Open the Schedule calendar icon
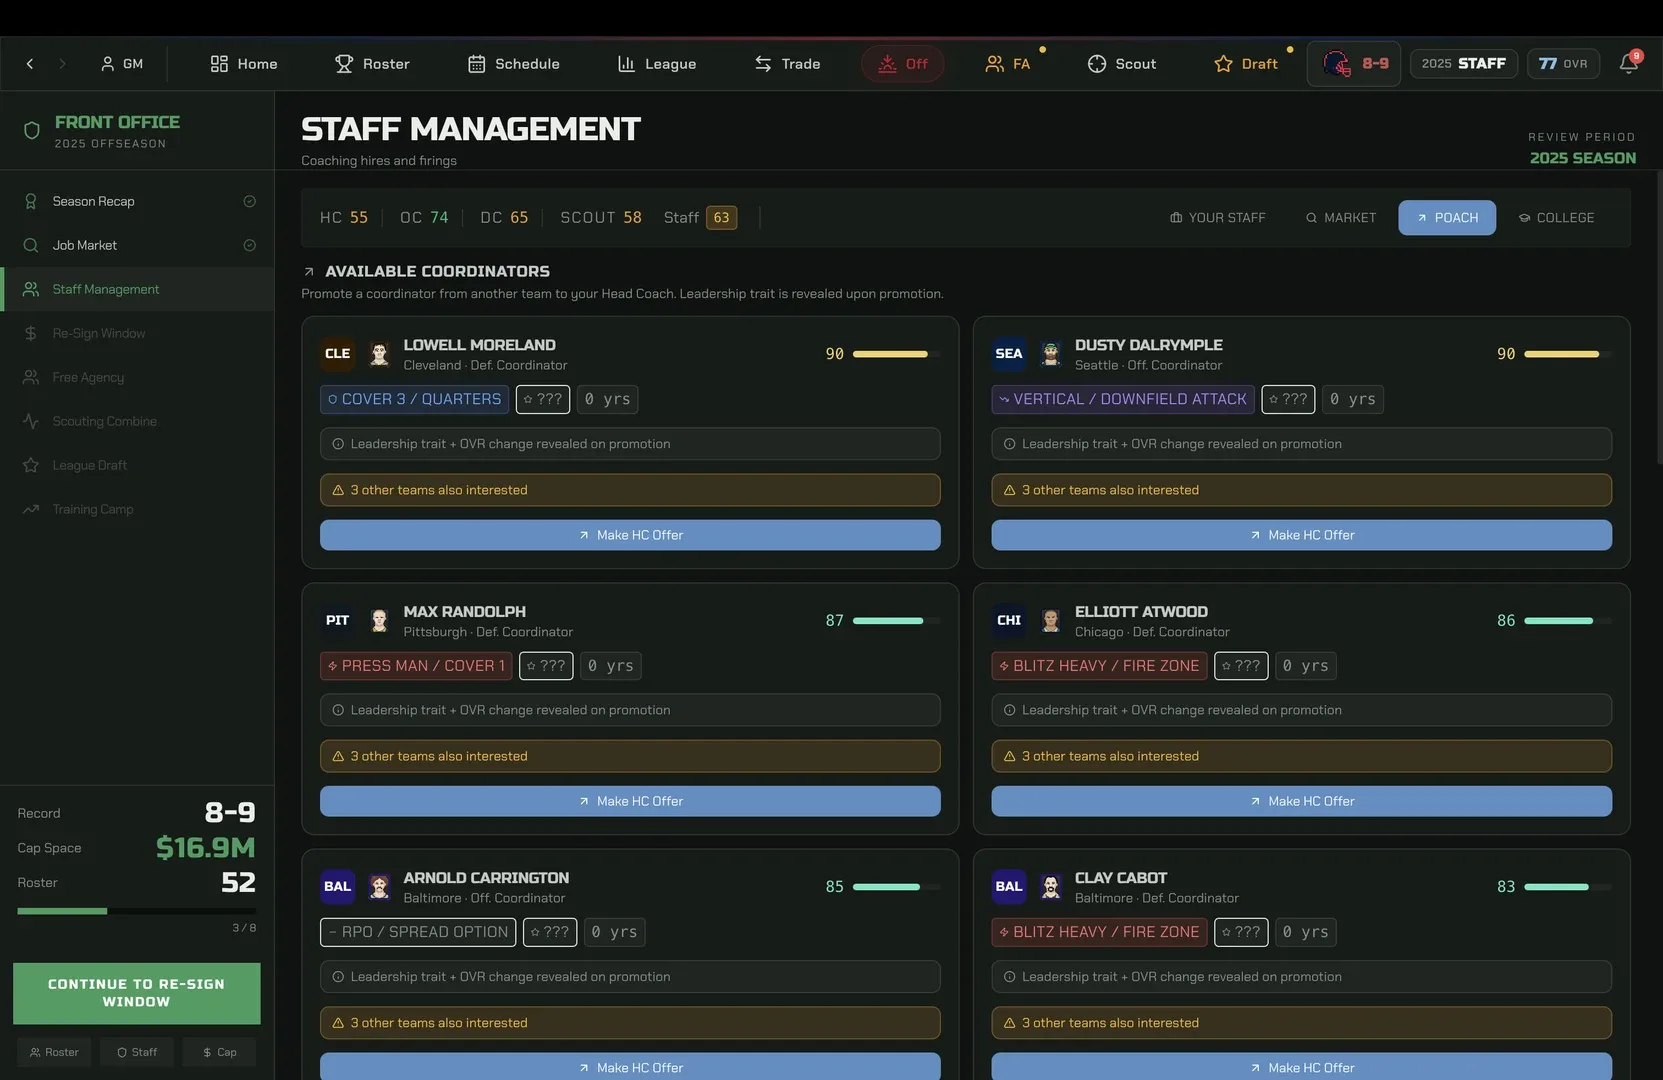 click(x=477, y=64)
